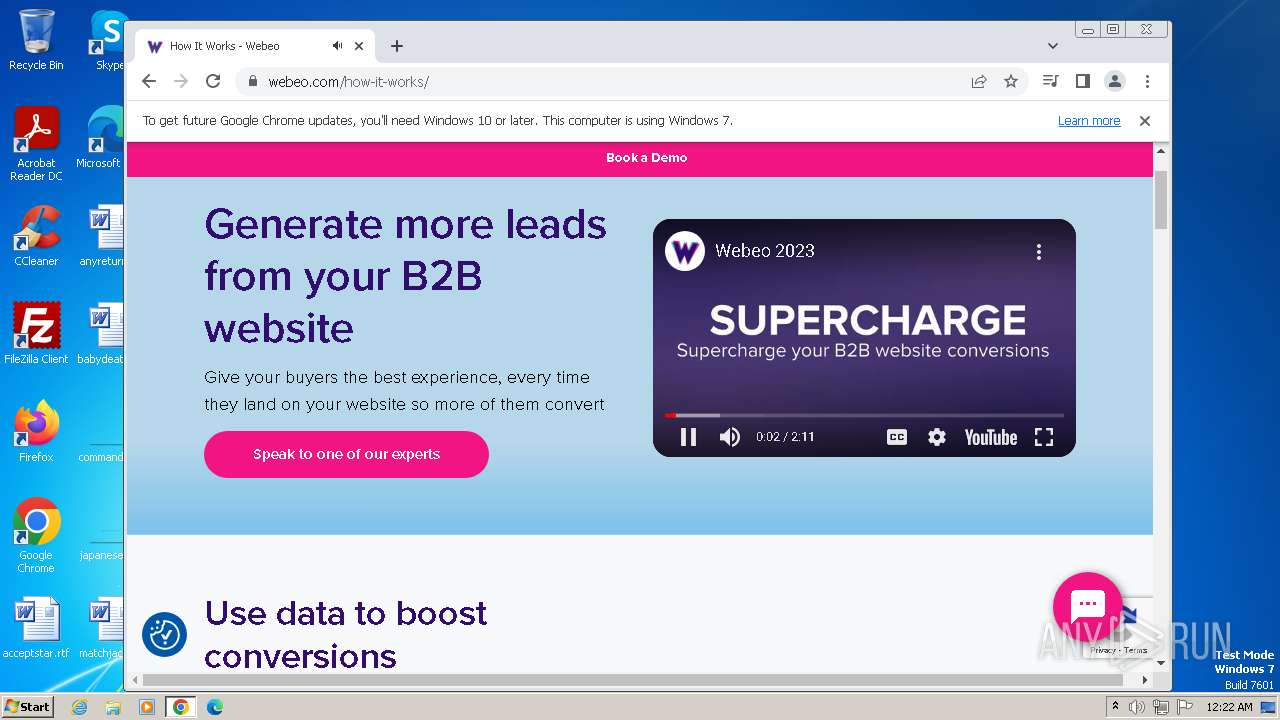This screenshot has width=1280, height=720.
Task: Click the Webeo channel logo in video
Action: [685, 251]
